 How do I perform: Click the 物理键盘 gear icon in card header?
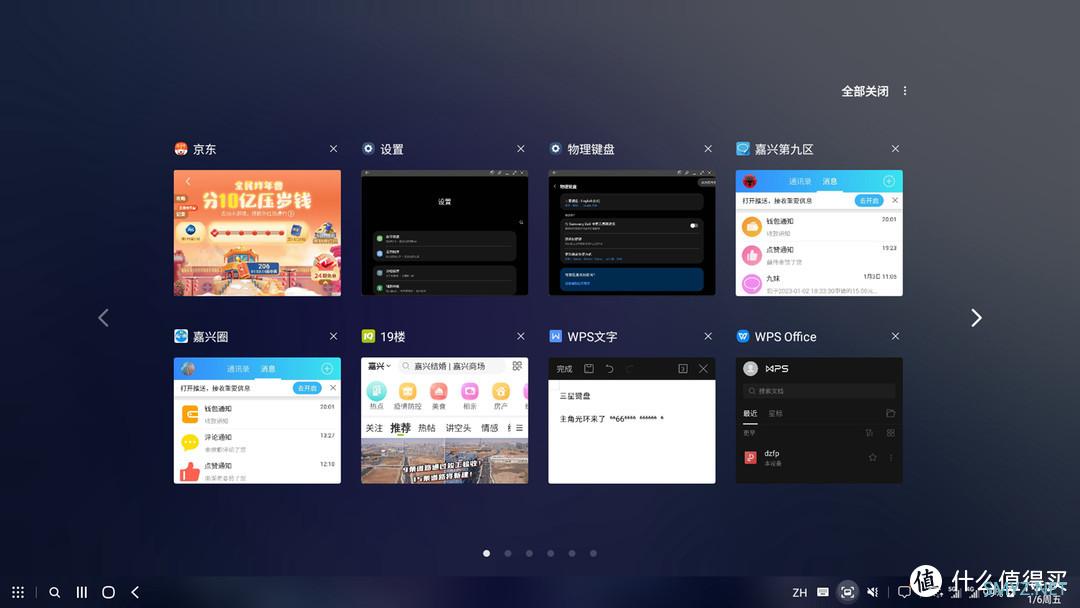[x=556, y=149]
